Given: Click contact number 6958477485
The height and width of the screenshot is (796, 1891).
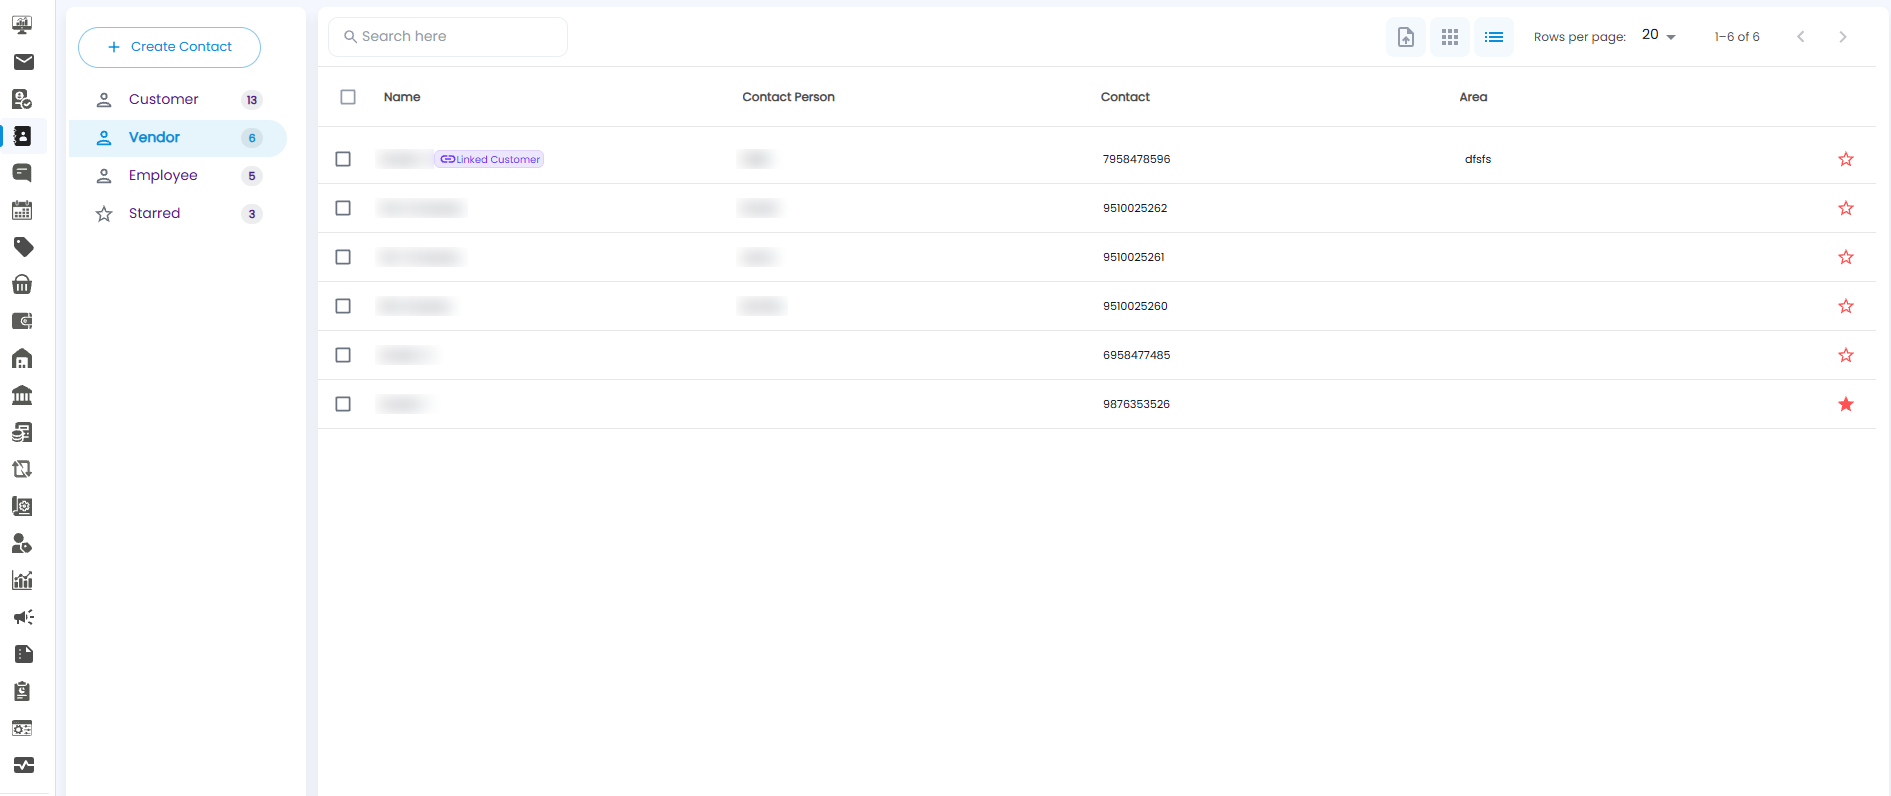Looking at the screenshot, I should click(1136, 355).
